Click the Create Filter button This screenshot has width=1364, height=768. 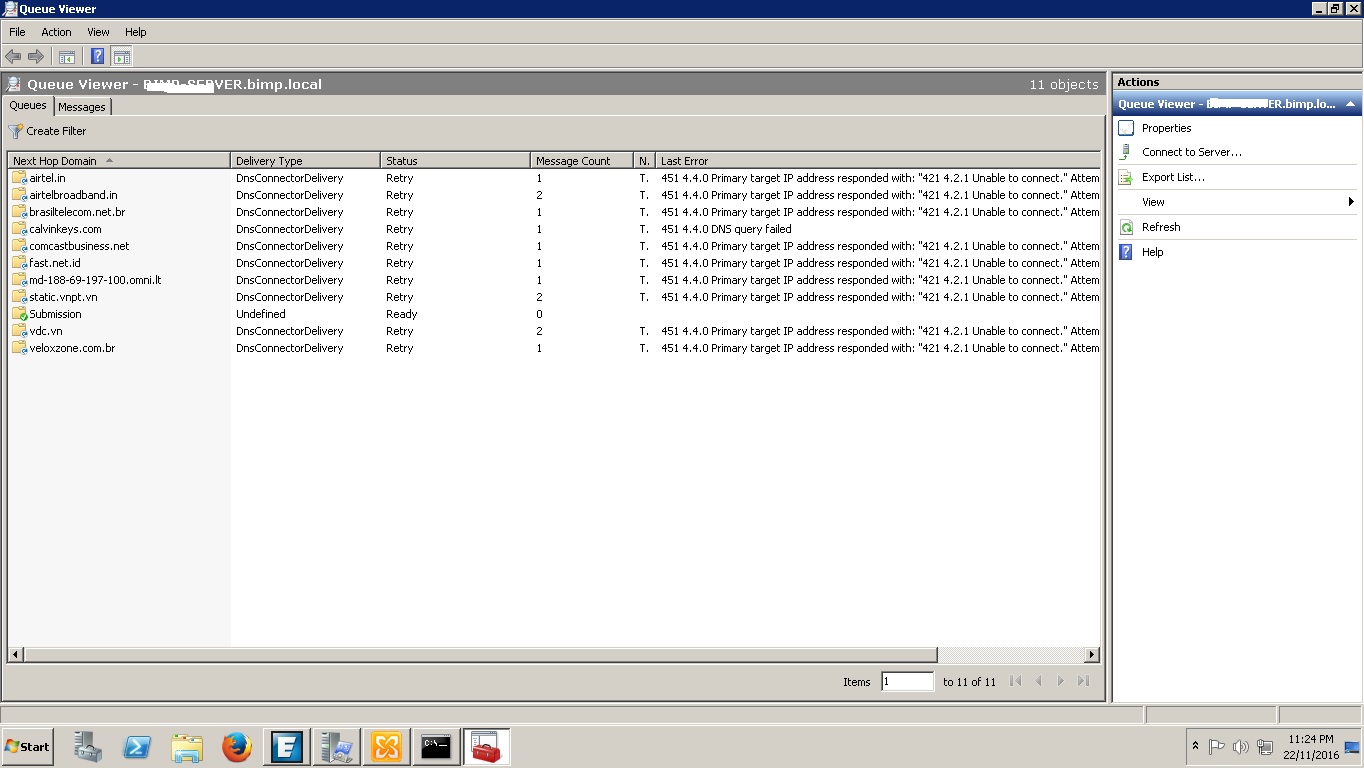click(x=47, y=131)
